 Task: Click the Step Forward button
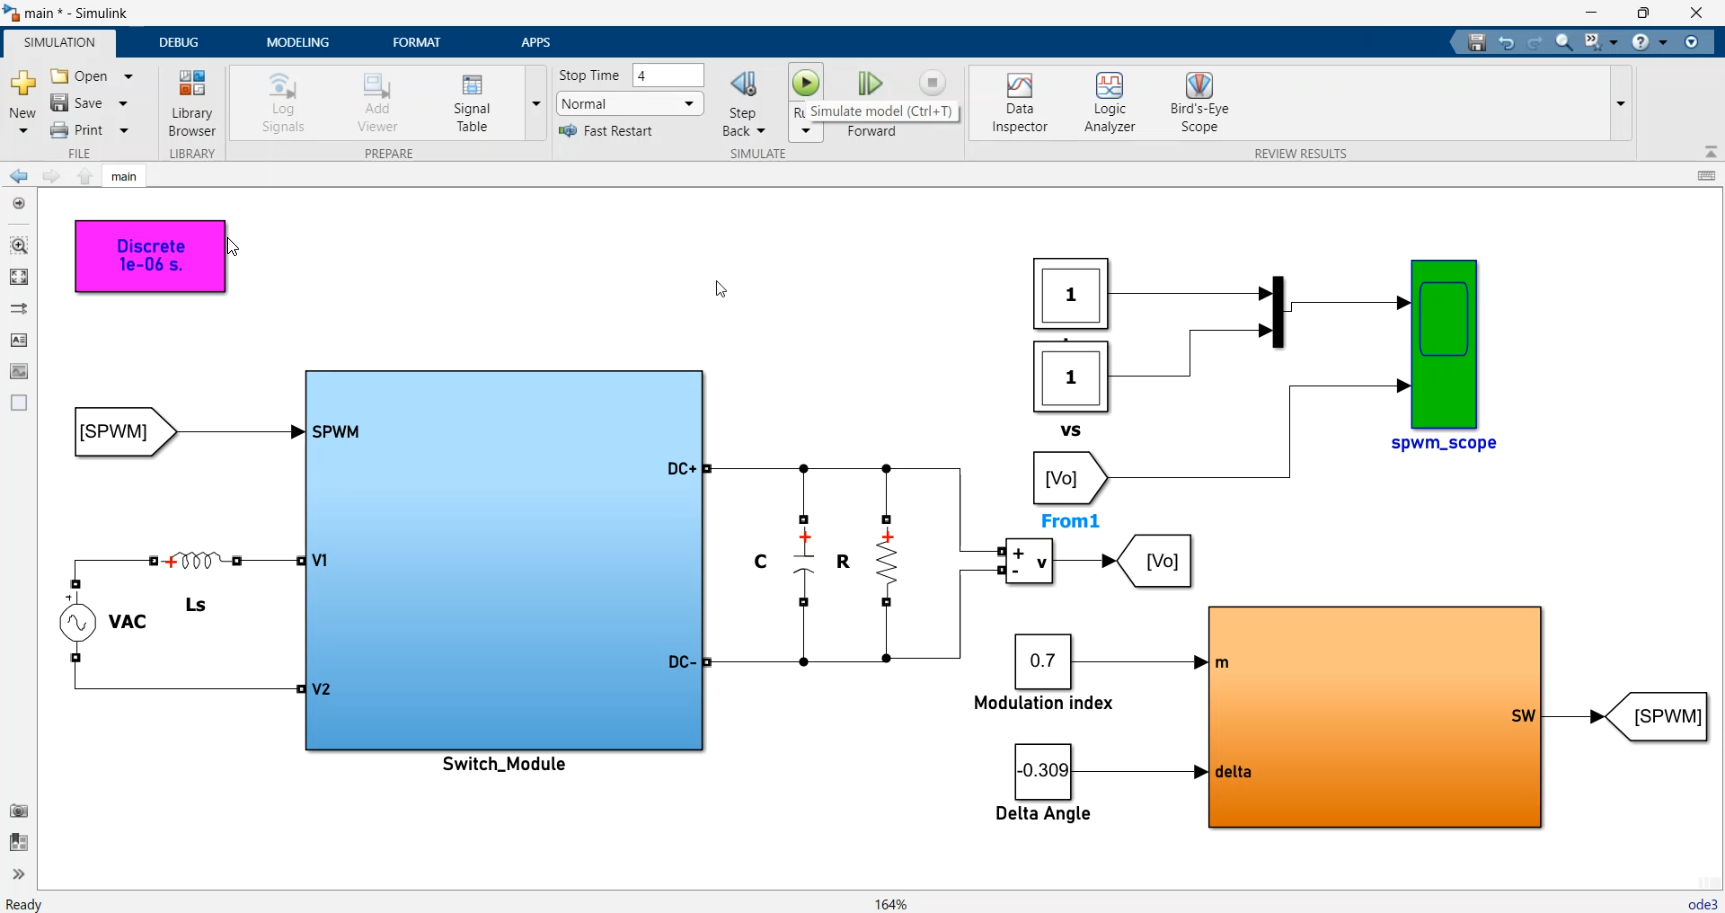[x=871, y=83]
